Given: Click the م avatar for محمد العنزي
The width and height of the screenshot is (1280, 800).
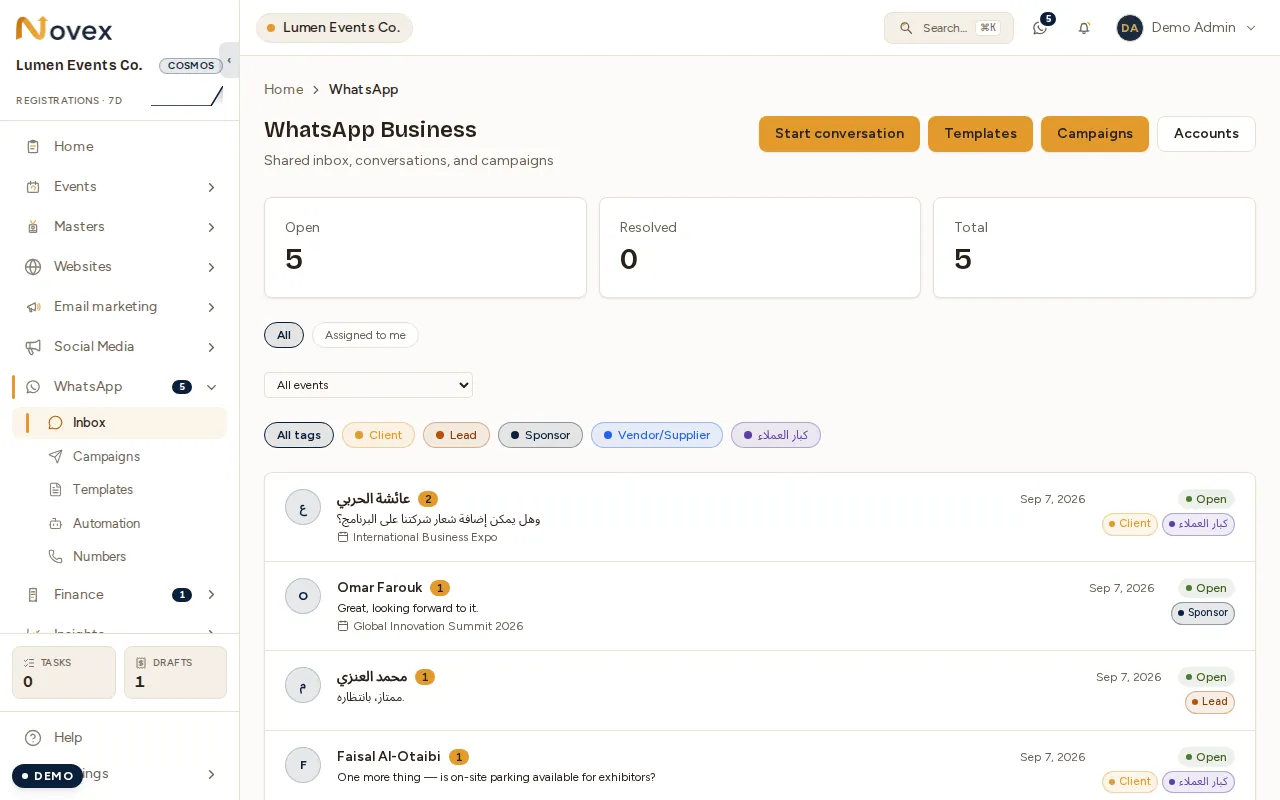Looking at the screenshot, I should (x=303, y=685).
